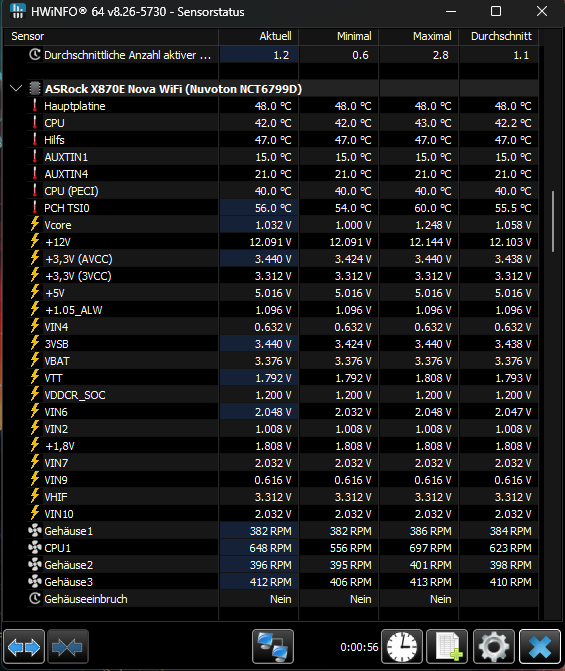Close sensors with the blue X button
The image size is (565, 671).
coord(539,646)
